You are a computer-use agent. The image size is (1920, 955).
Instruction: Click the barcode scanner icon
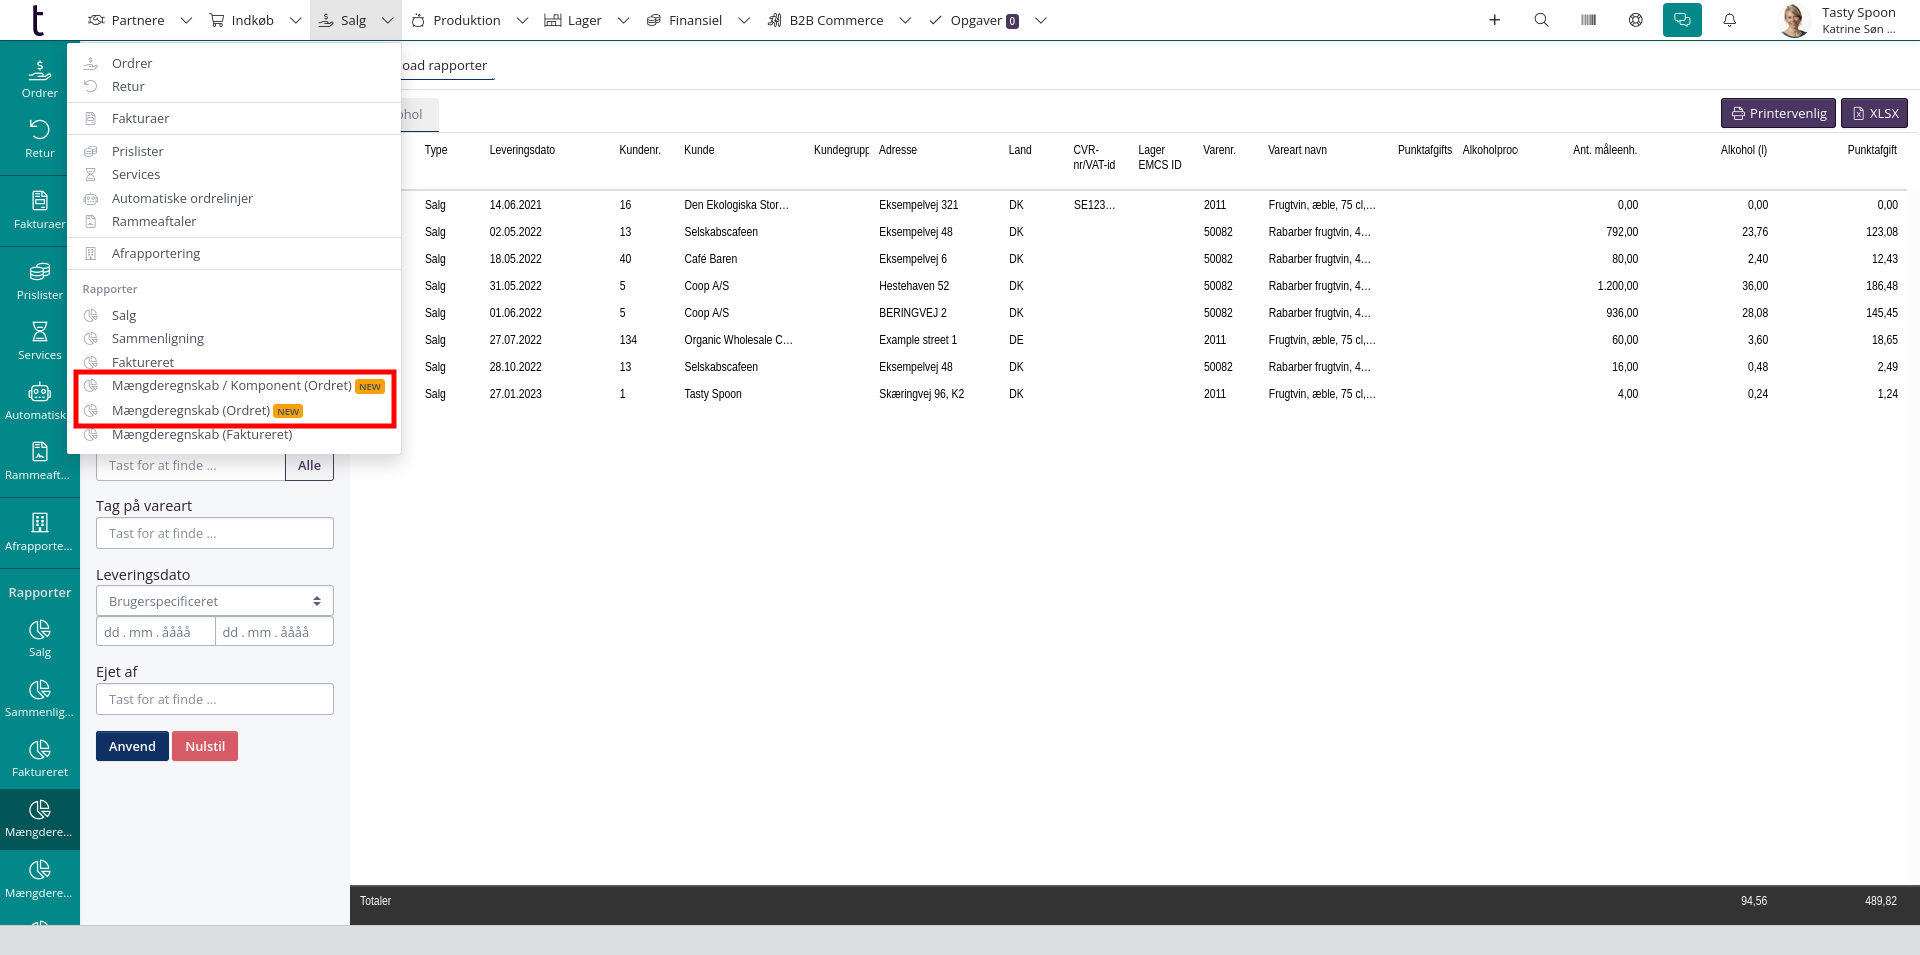click(1588, 20)
